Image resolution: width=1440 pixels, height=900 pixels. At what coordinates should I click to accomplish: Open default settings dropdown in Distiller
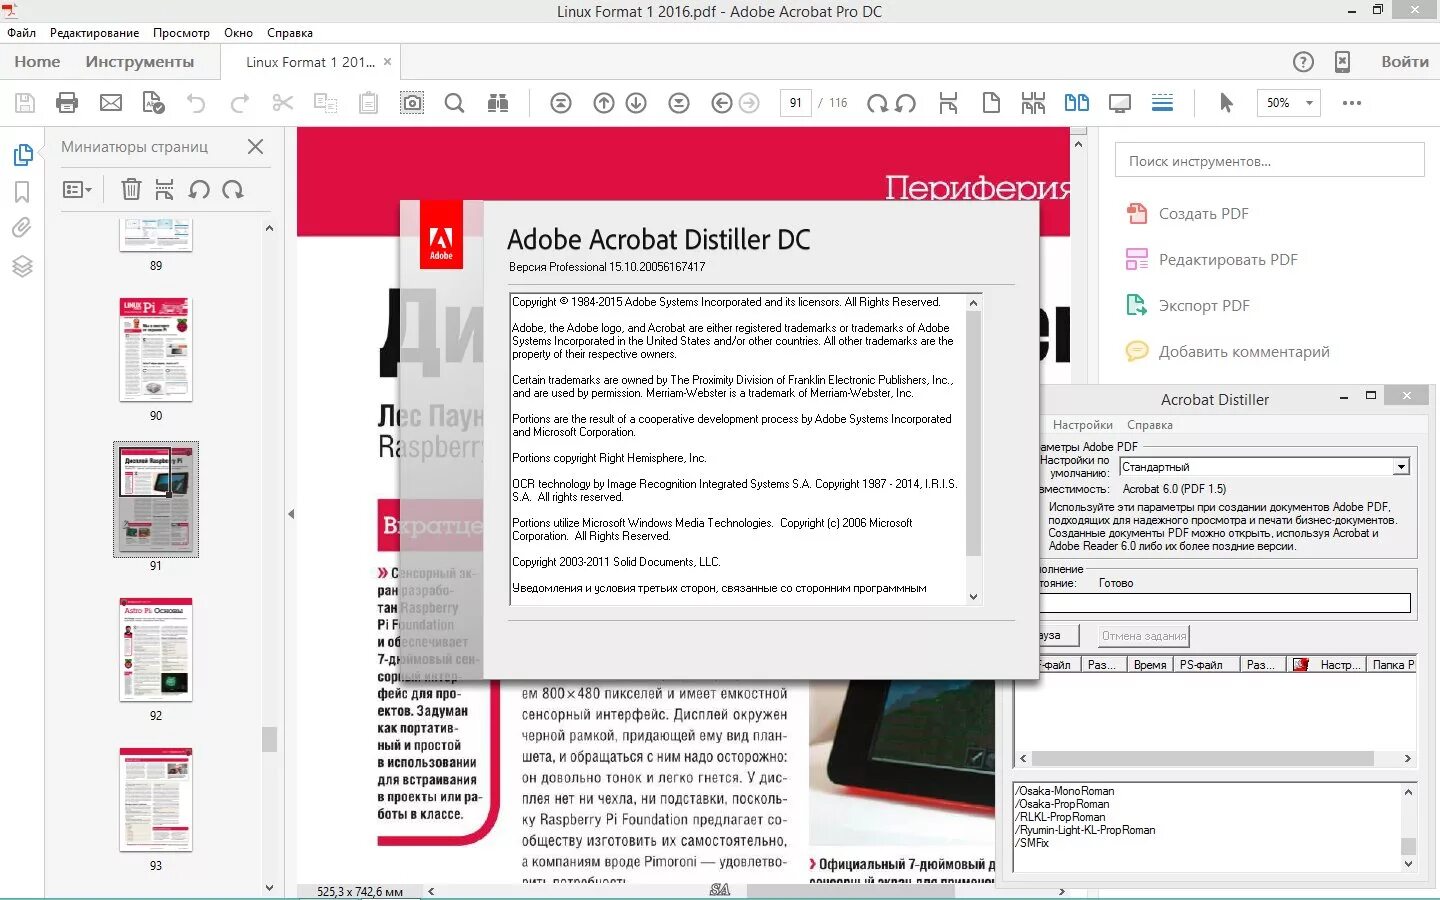pyautogui.click(x=1401, y=467)
